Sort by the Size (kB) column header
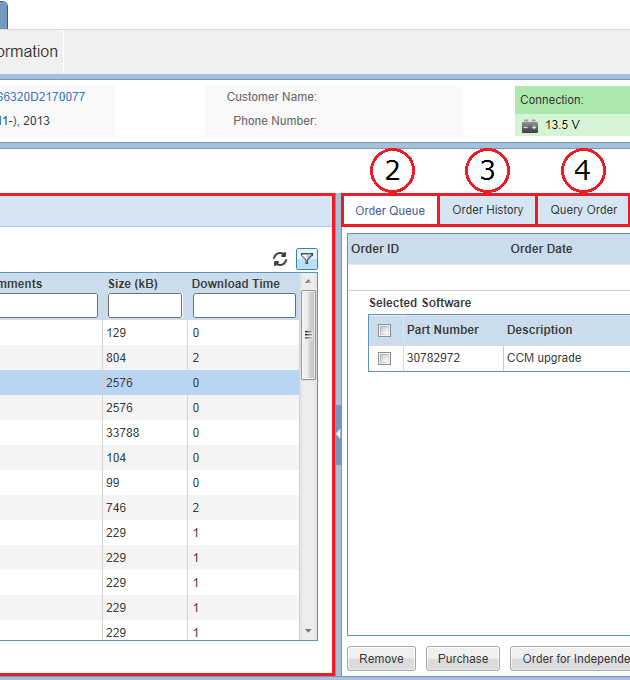 [x=133, y=284]
